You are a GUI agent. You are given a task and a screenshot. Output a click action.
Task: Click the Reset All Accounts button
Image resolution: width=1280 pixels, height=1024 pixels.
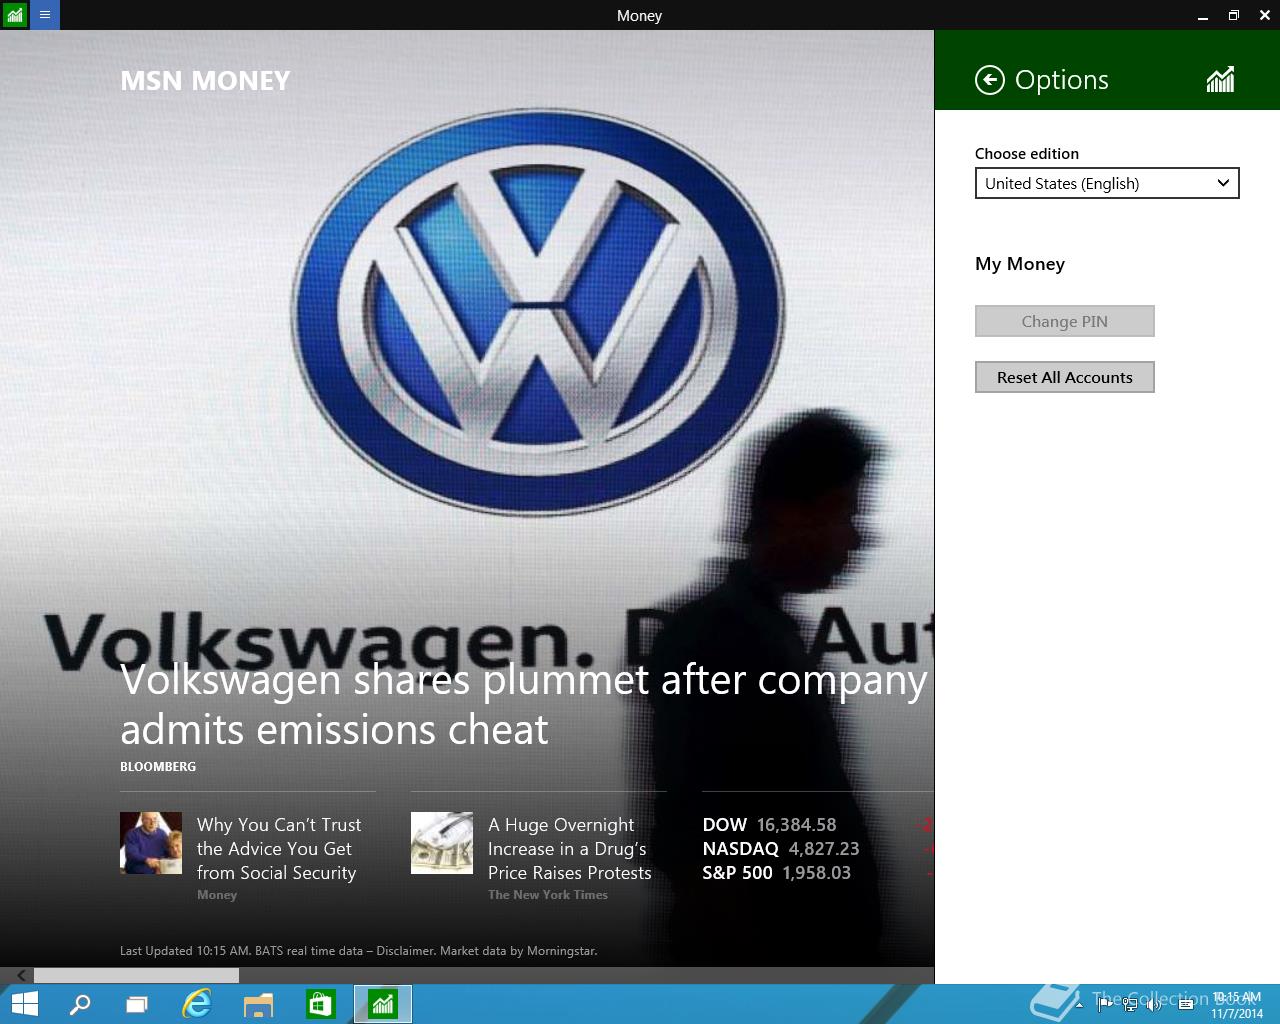pos(1065,377)
